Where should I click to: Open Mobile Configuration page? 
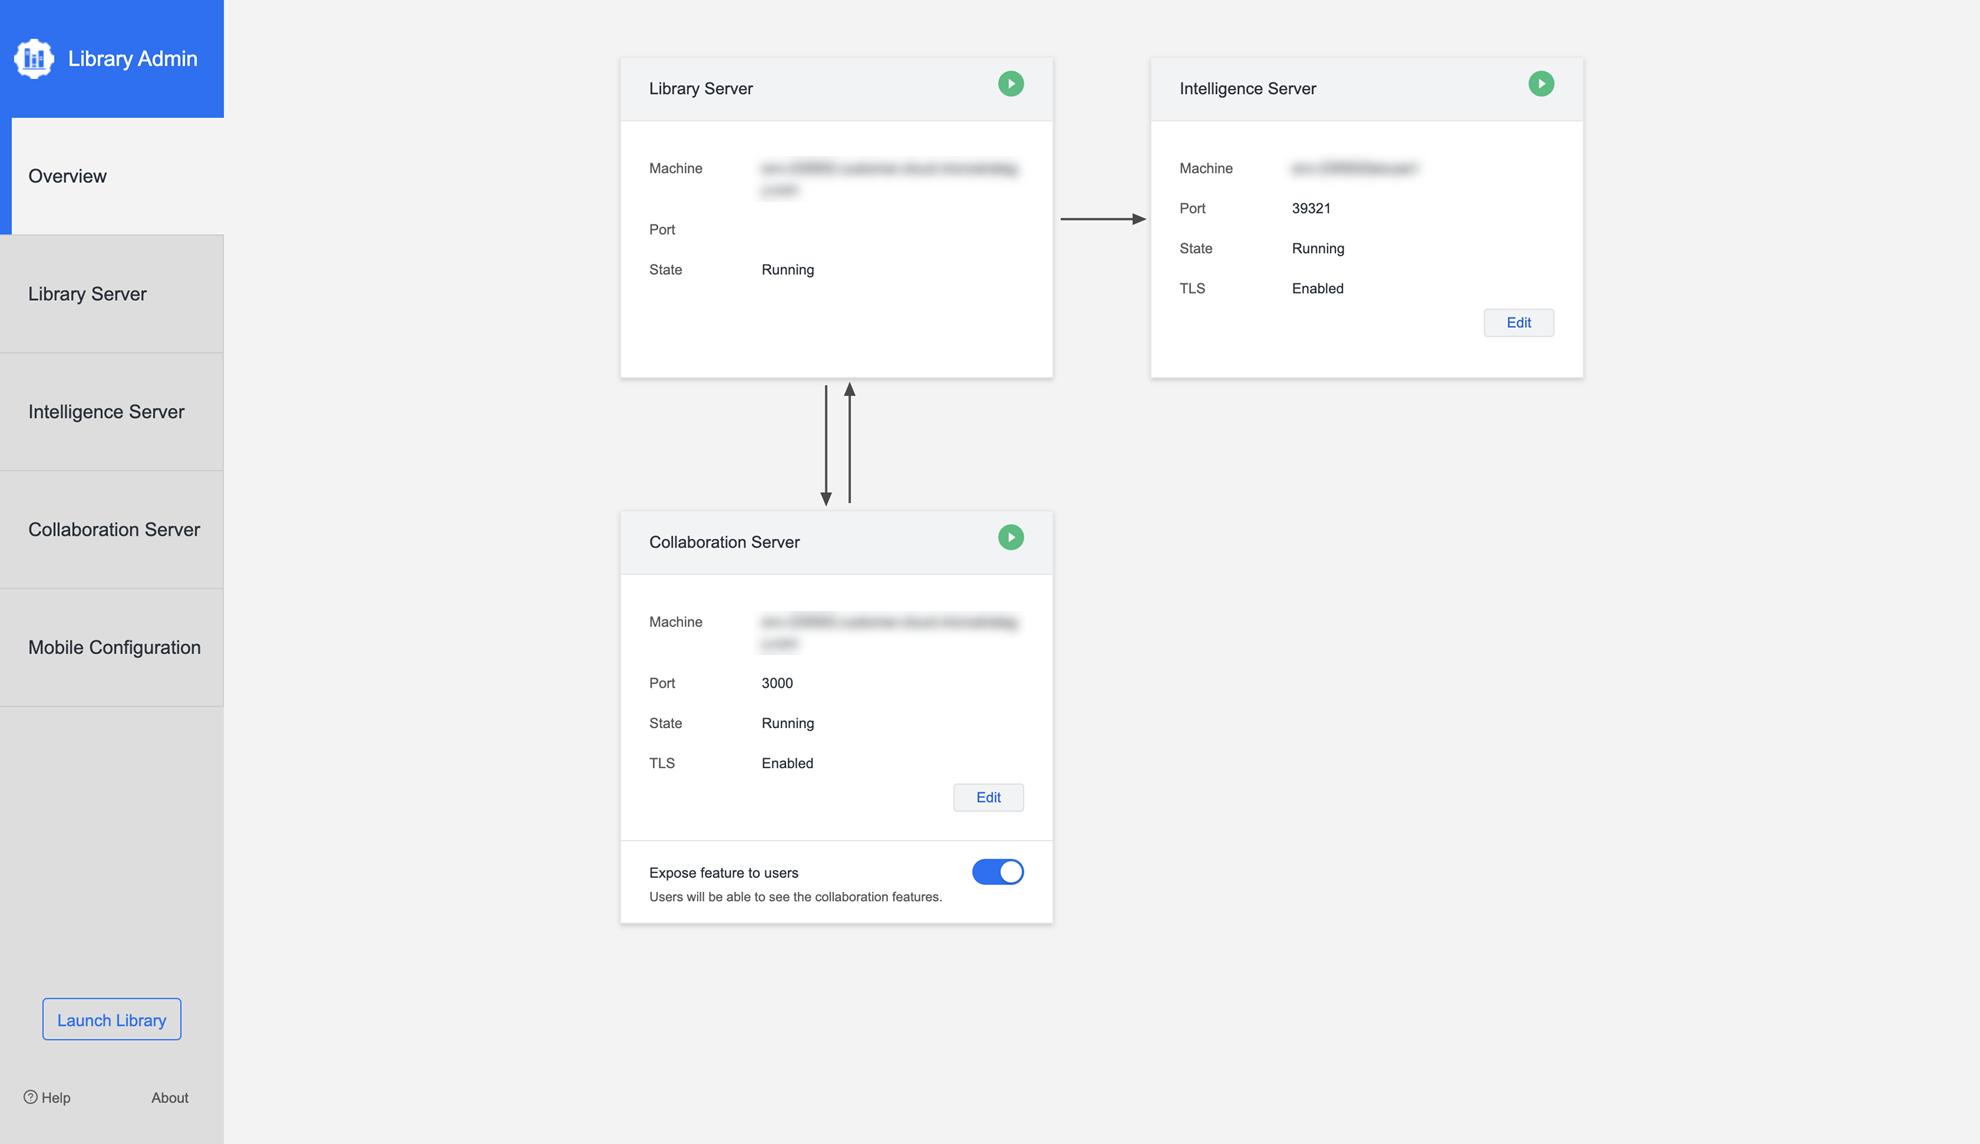click(112, 648)
